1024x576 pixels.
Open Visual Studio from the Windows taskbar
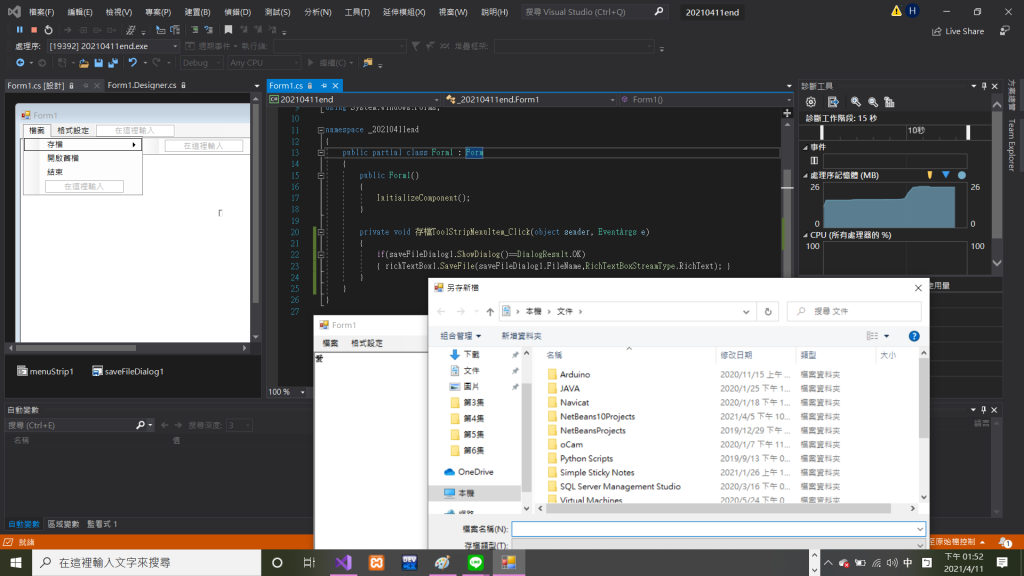[344, 562]
